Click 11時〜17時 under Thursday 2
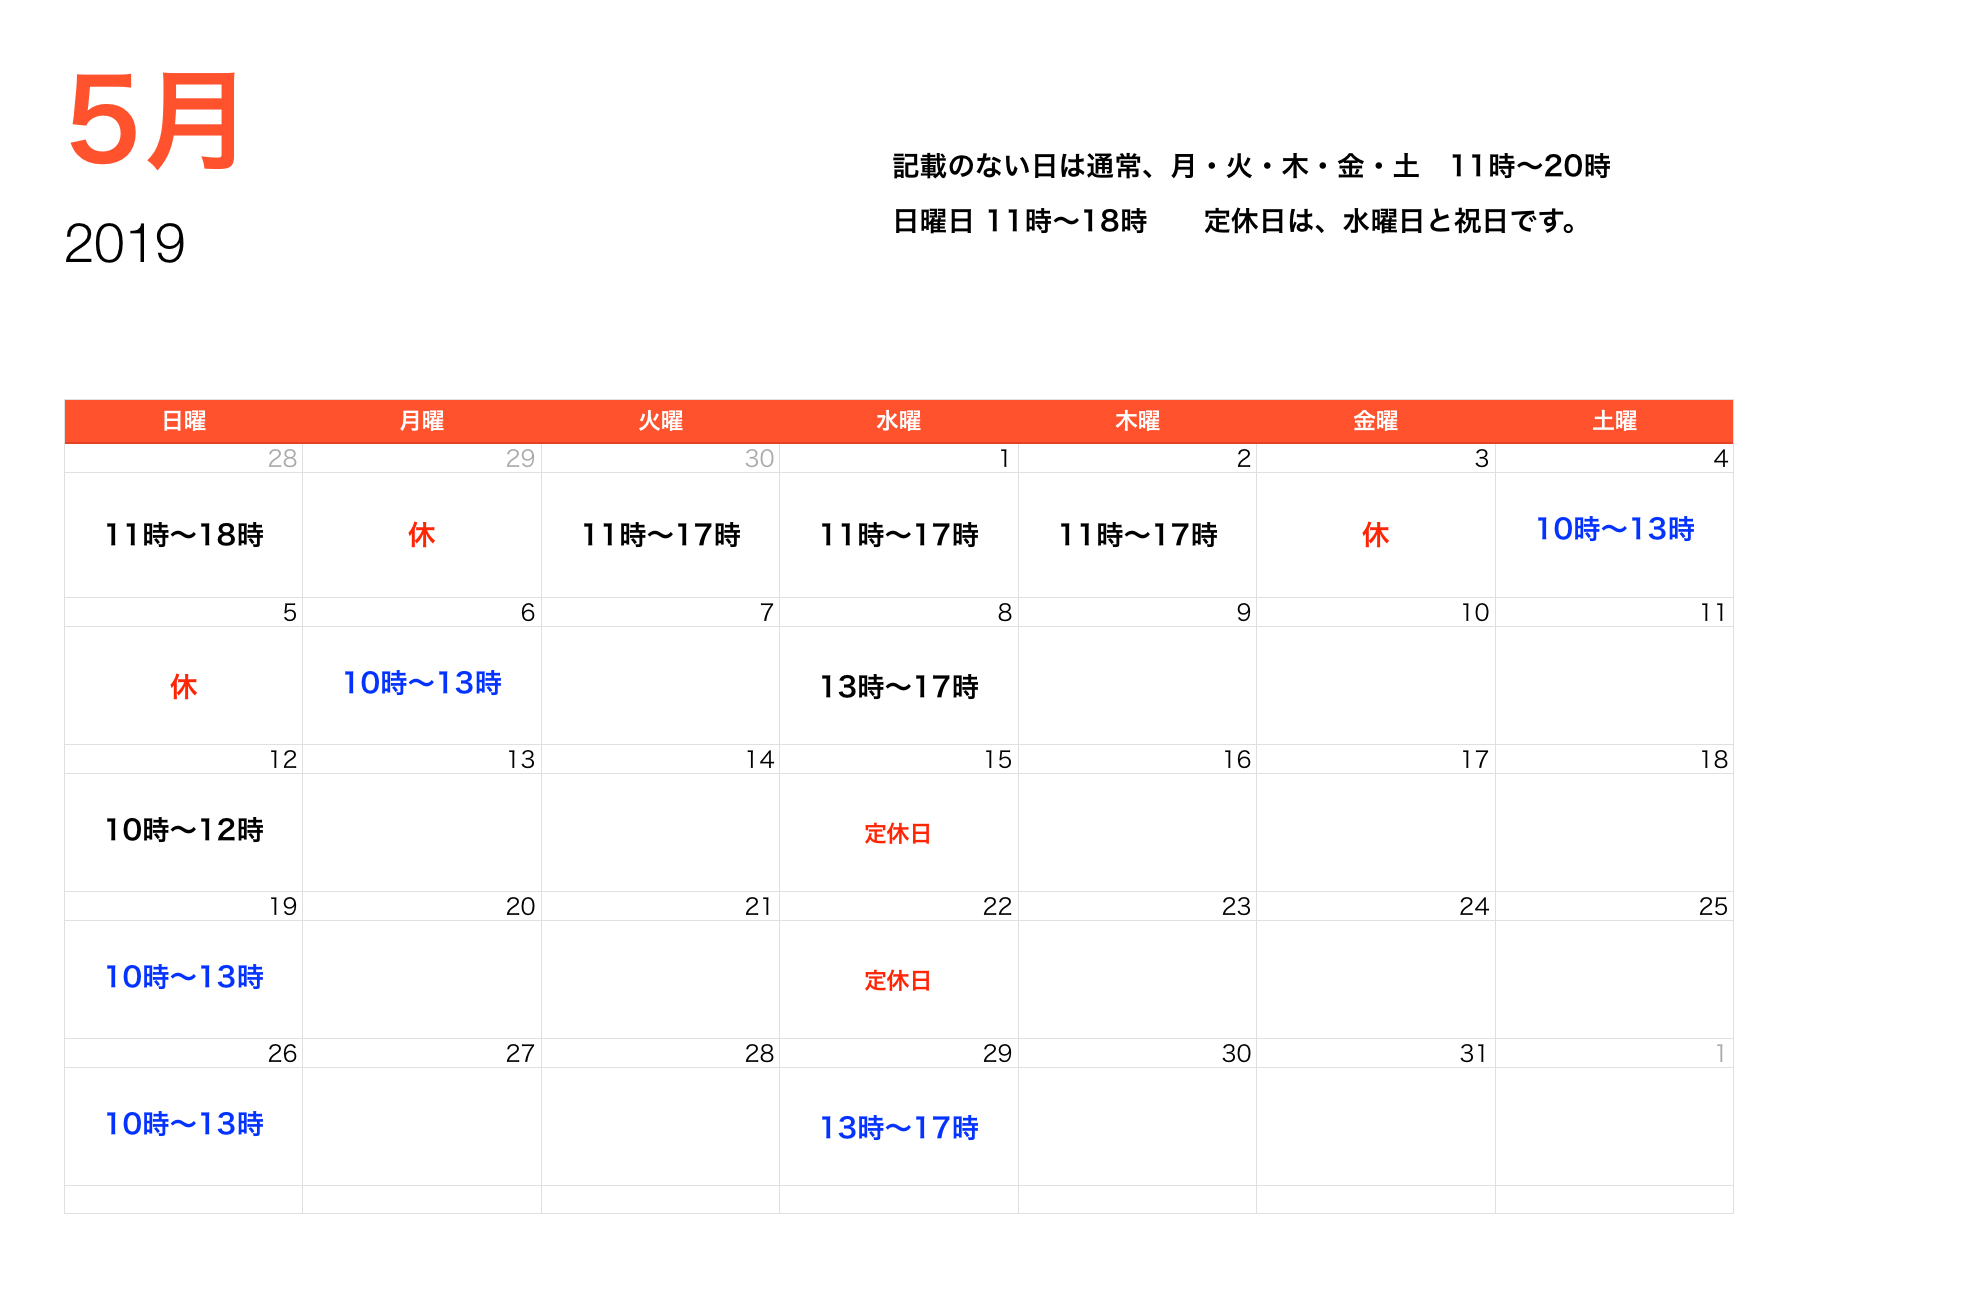The height and width of the screenshot is (1291, 1982). pos(1138,535)
